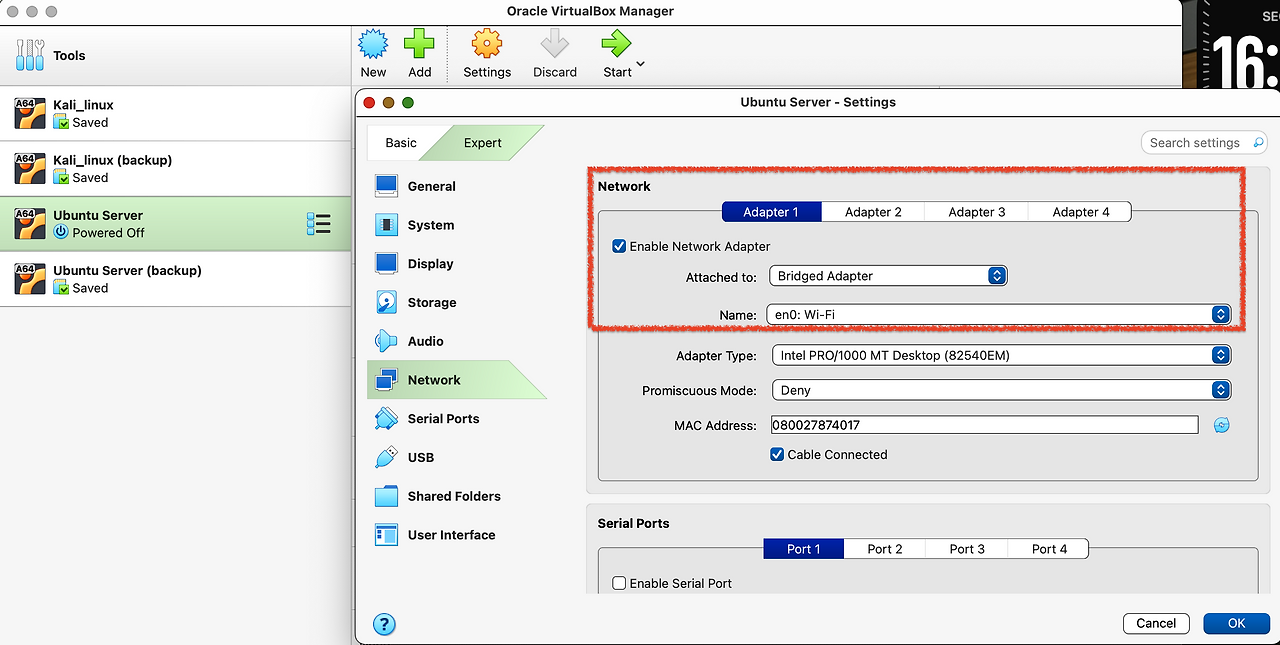Open the Settings gear toolbar icon
Image resolution: width=1280 pixels, height=645 pixels.
coord(487,44)
